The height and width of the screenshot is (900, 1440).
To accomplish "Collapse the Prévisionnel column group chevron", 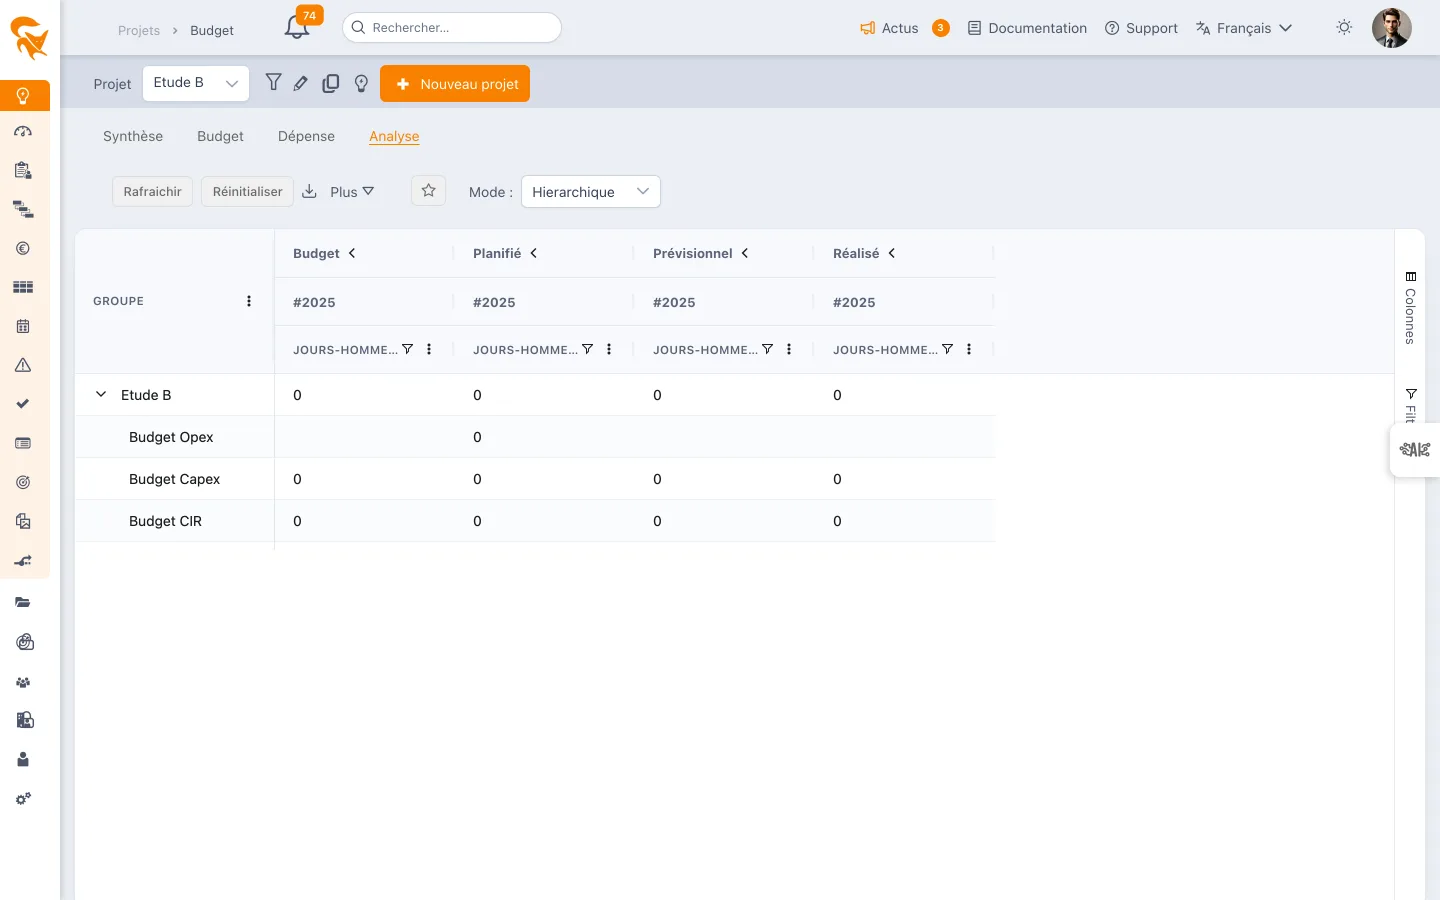I will [745, 253].
